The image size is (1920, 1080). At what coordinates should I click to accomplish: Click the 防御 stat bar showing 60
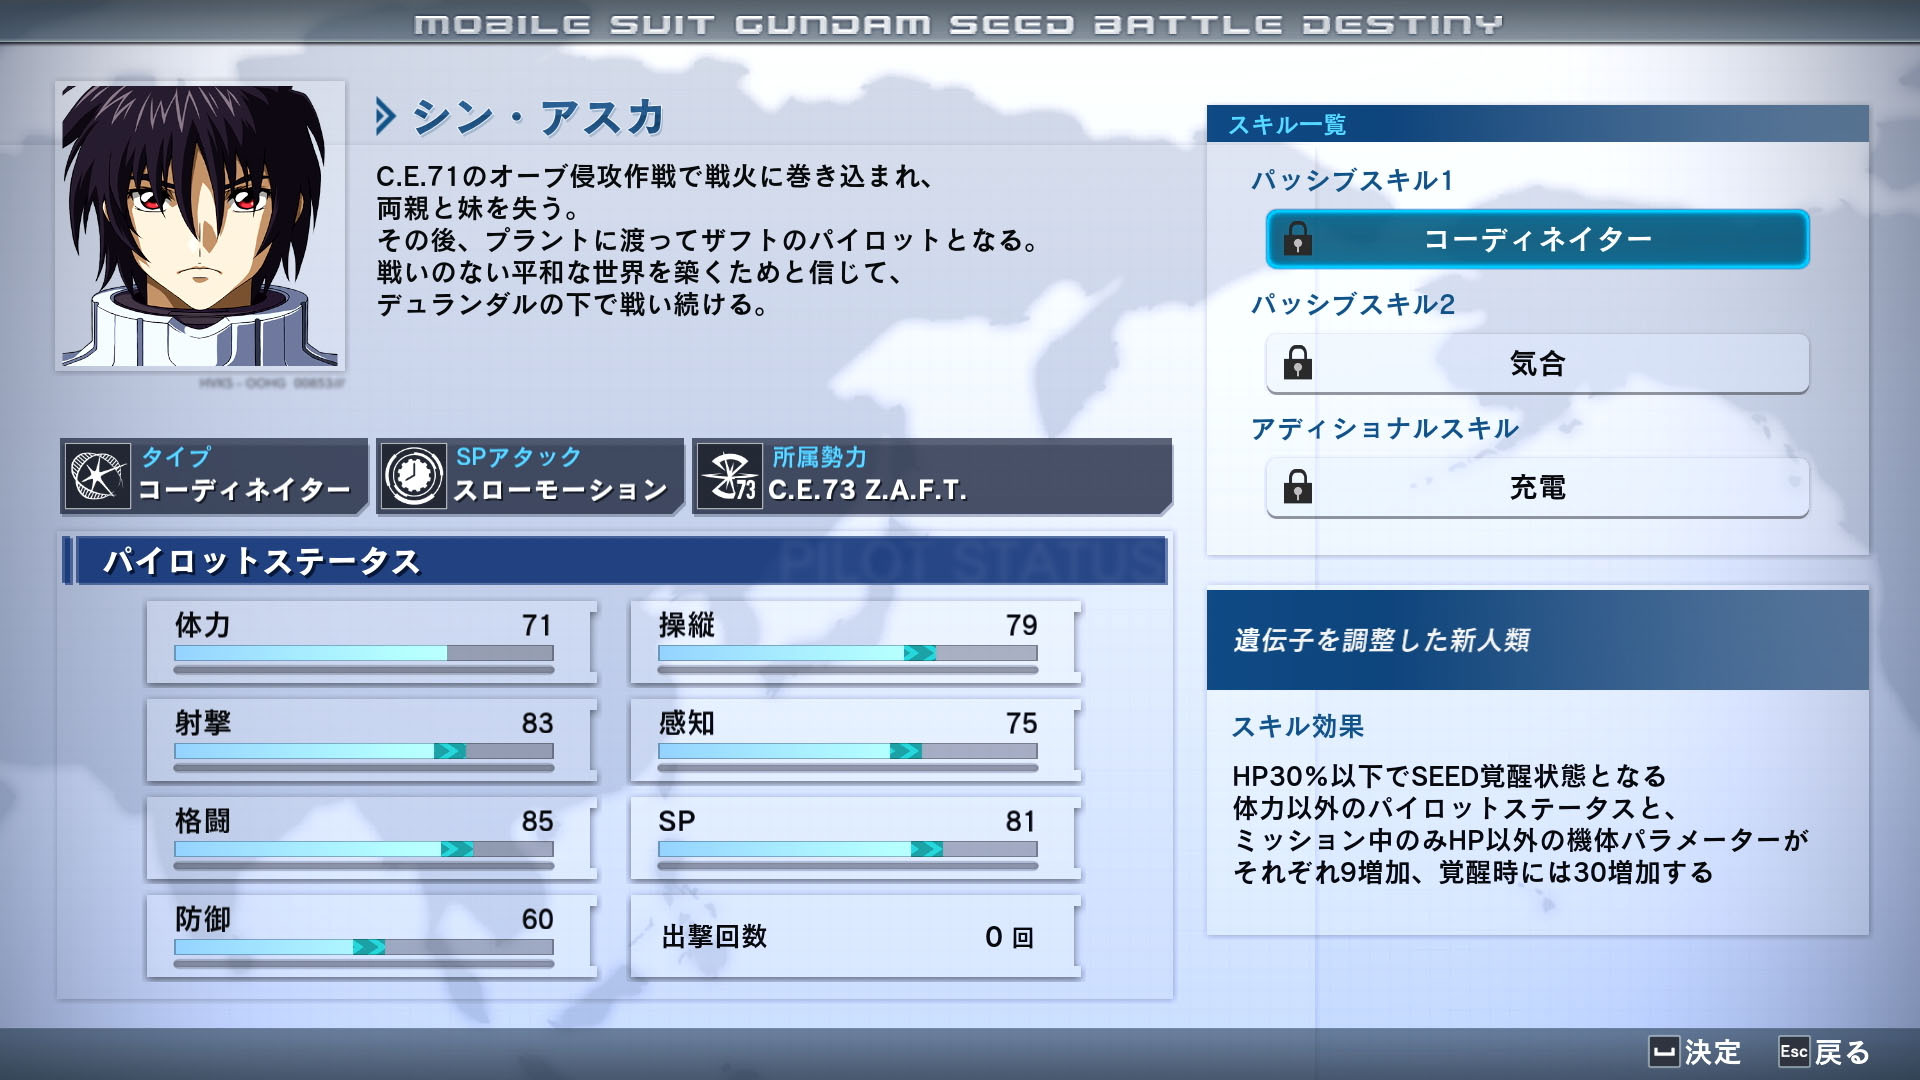(x=364, y=947)
